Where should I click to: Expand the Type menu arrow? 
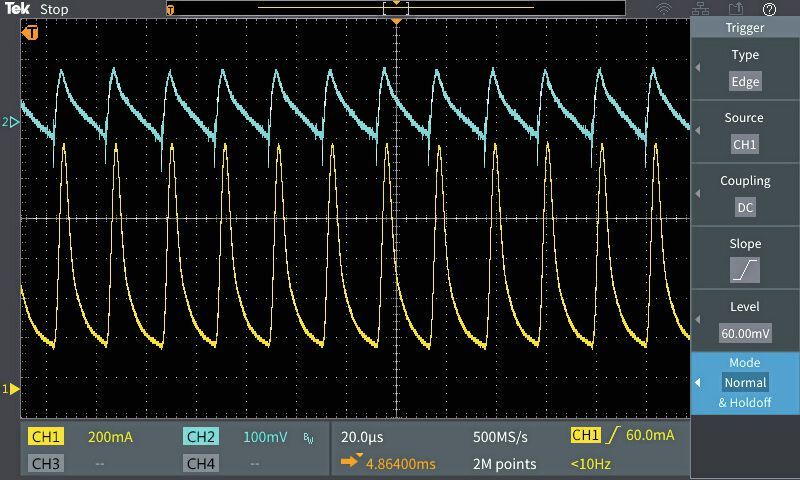tap(697, 68)
